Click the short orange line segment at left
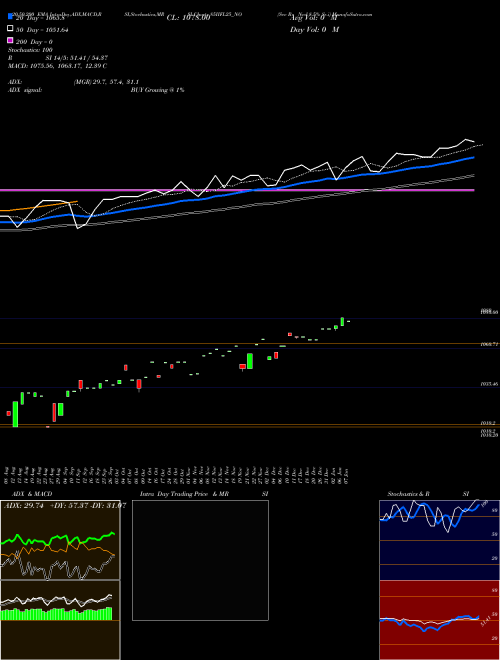Viewport: 500px width, 660px height. point(39,206)
